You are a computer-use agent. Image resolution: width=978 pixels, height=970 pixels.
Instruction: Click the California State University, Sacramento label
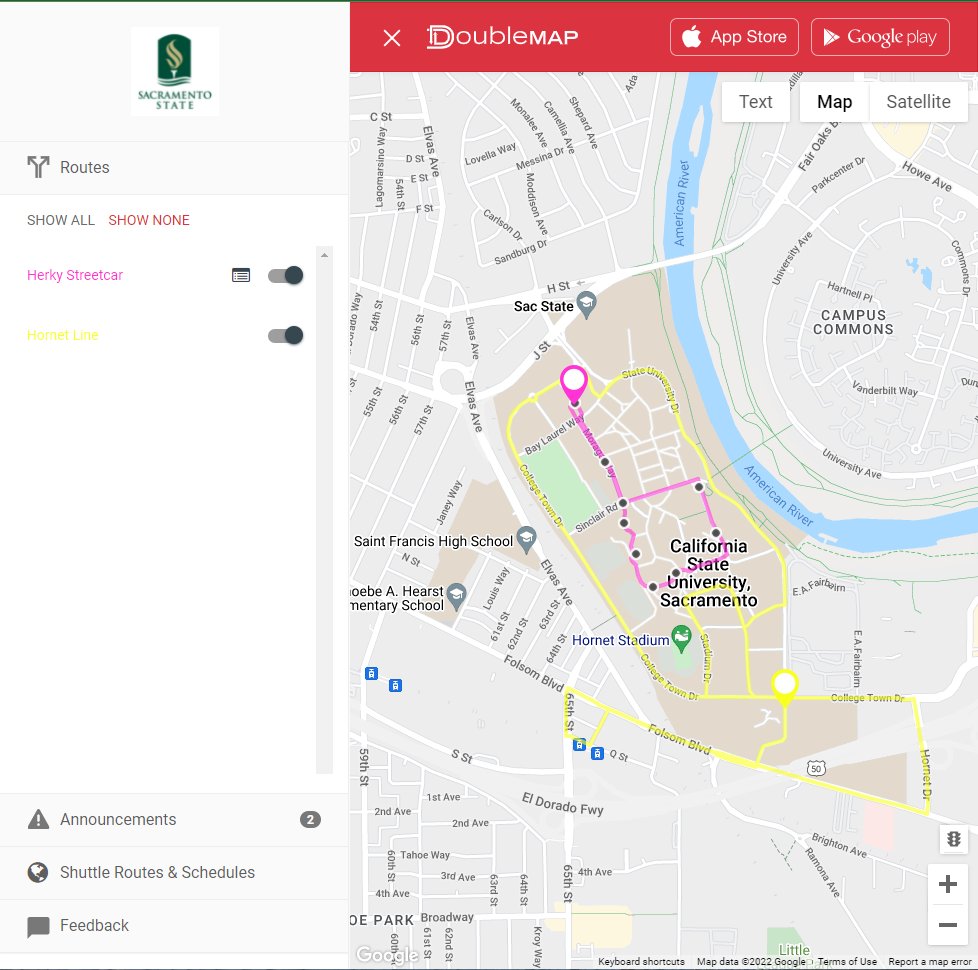[x=708, y=573]
